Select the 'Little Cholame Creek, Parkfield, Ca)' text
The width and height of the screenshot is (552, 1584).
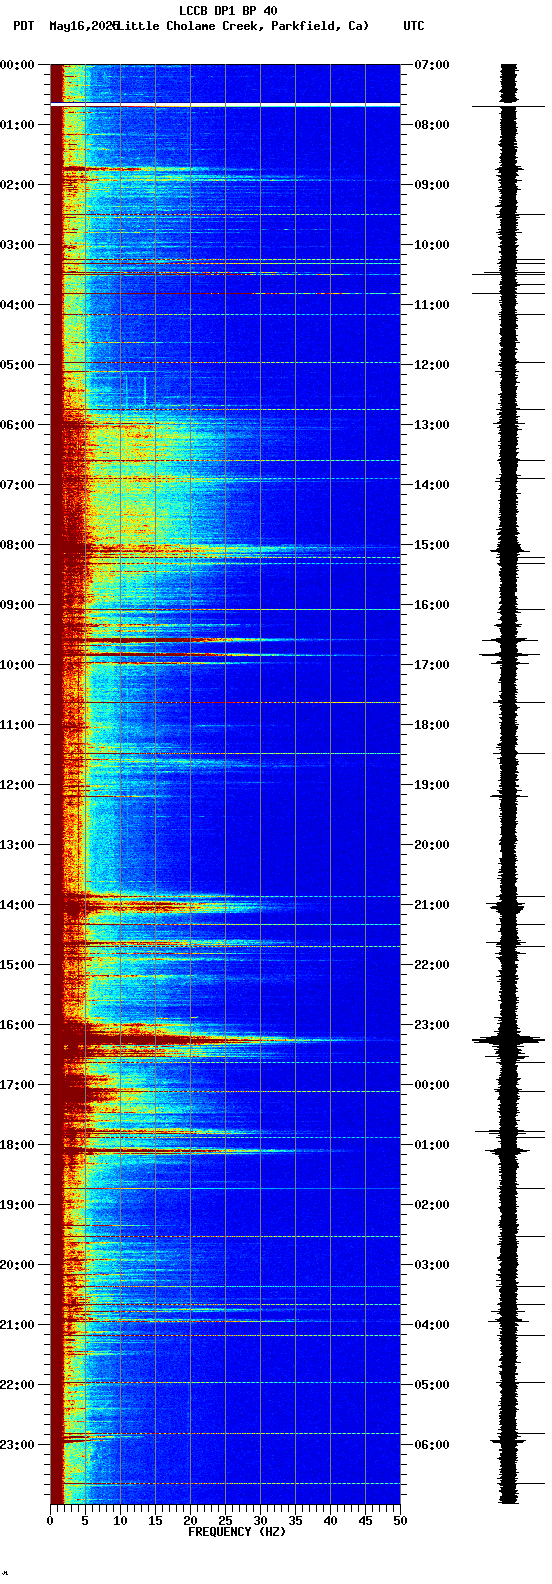[243, 26]
